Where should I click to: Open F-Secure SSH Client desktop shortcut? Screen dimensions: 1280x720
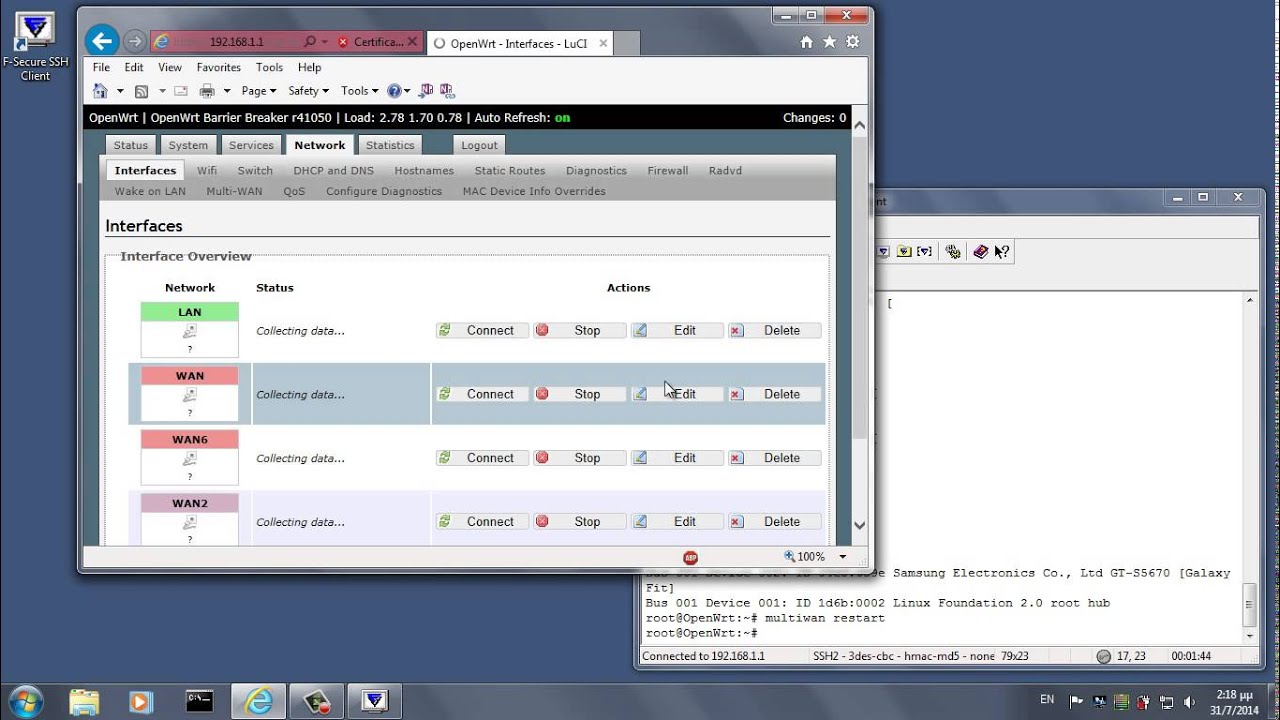click(x=35, y=48)
